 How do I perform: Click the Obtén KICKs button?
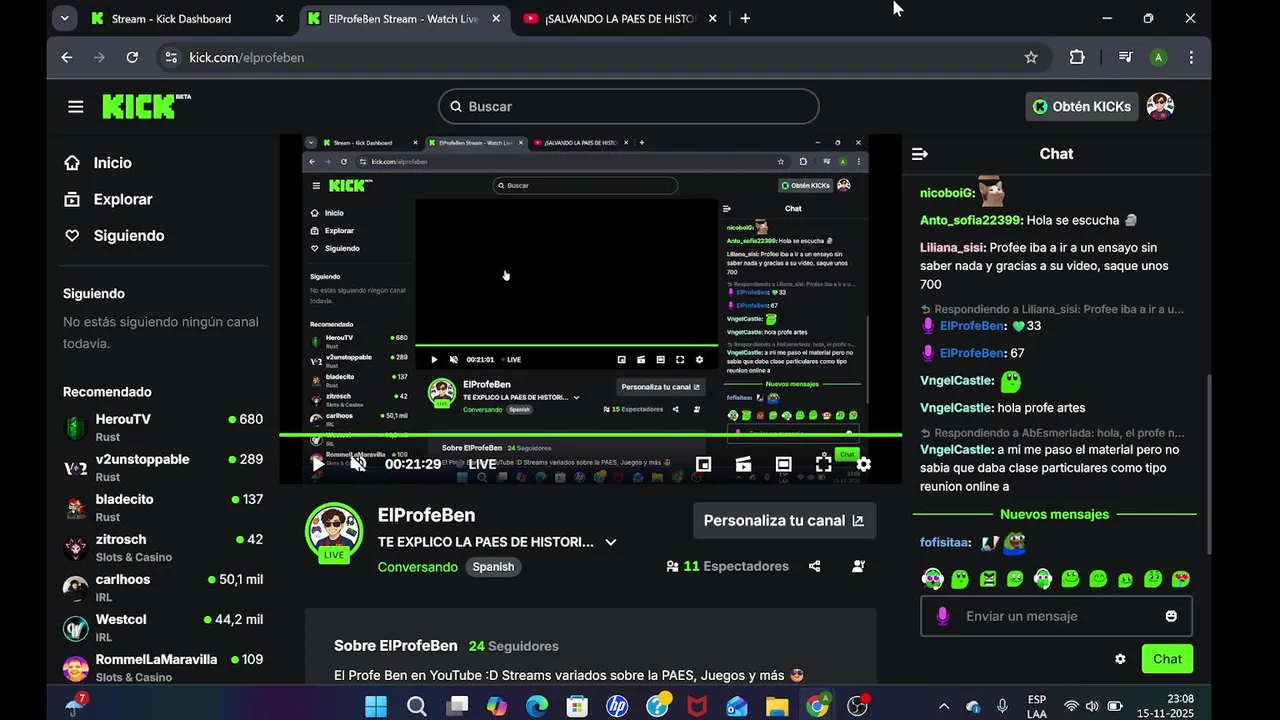pyautogui.click(x=1082, y=106)
